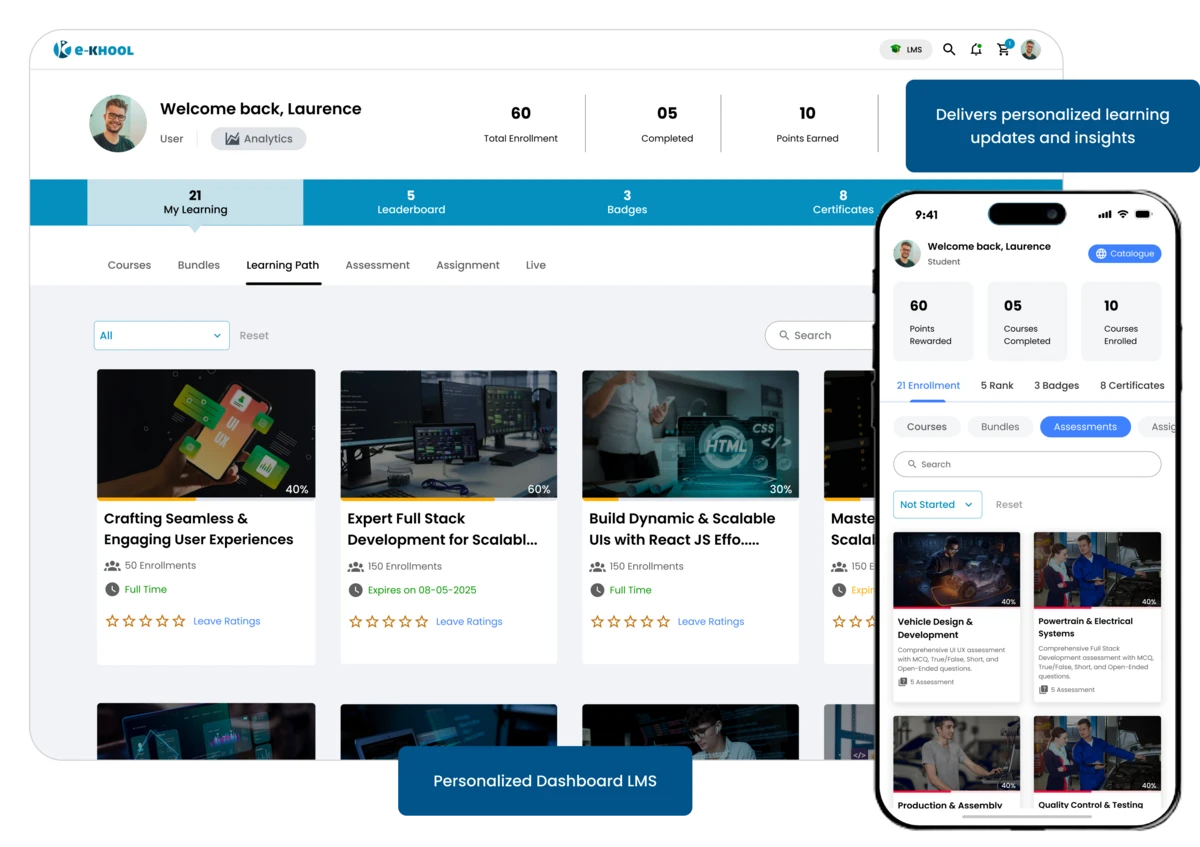Select the Assessments pill on the mobile view

point(1085,426)
